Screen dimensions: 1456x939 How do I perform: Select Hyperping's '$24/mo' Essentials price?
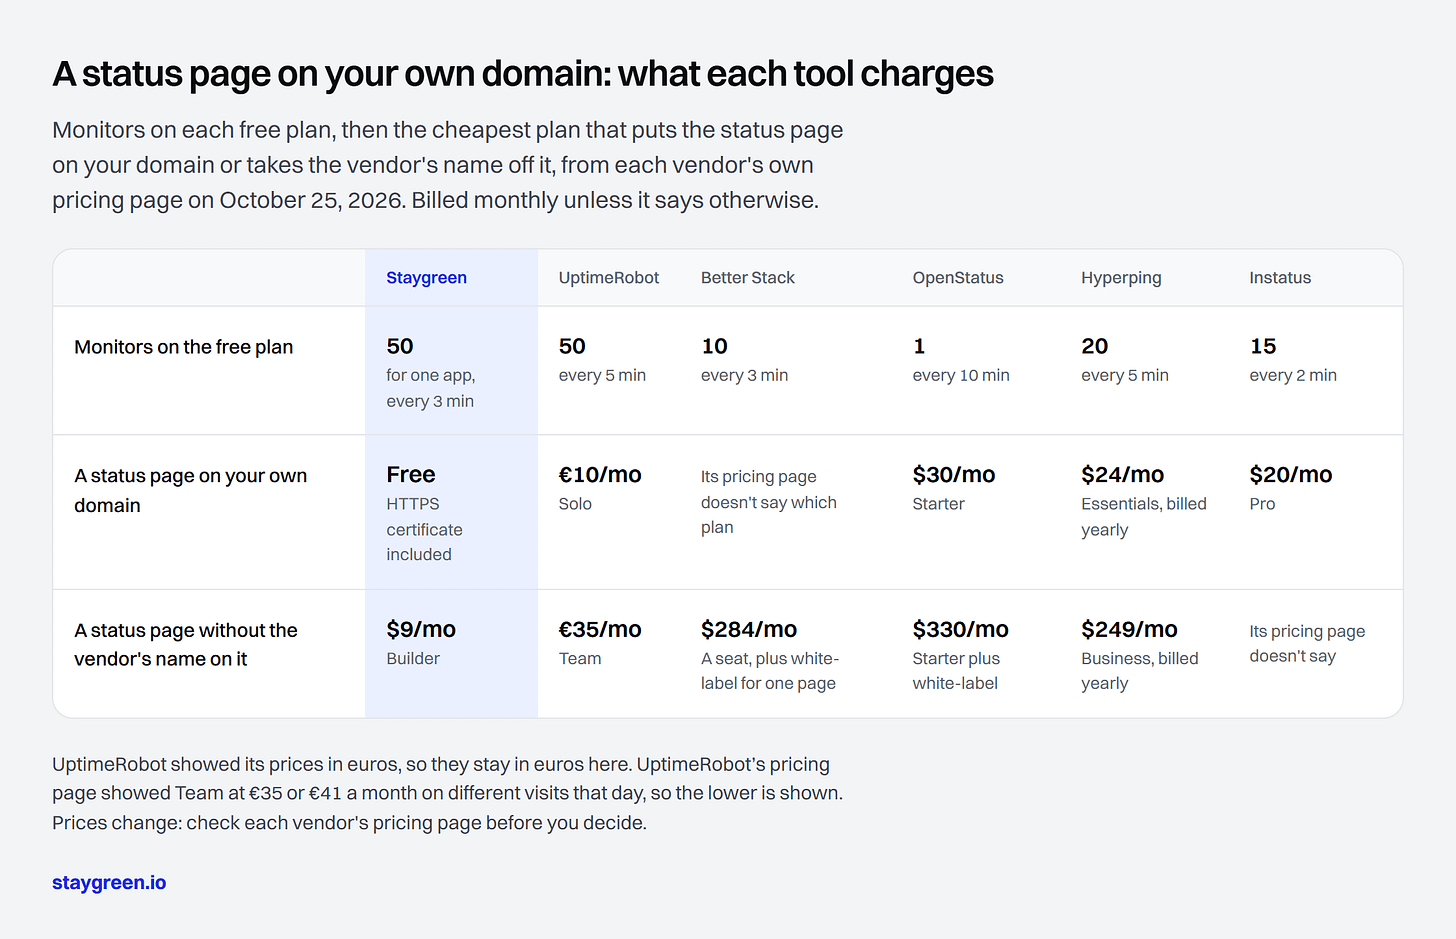1122,474
